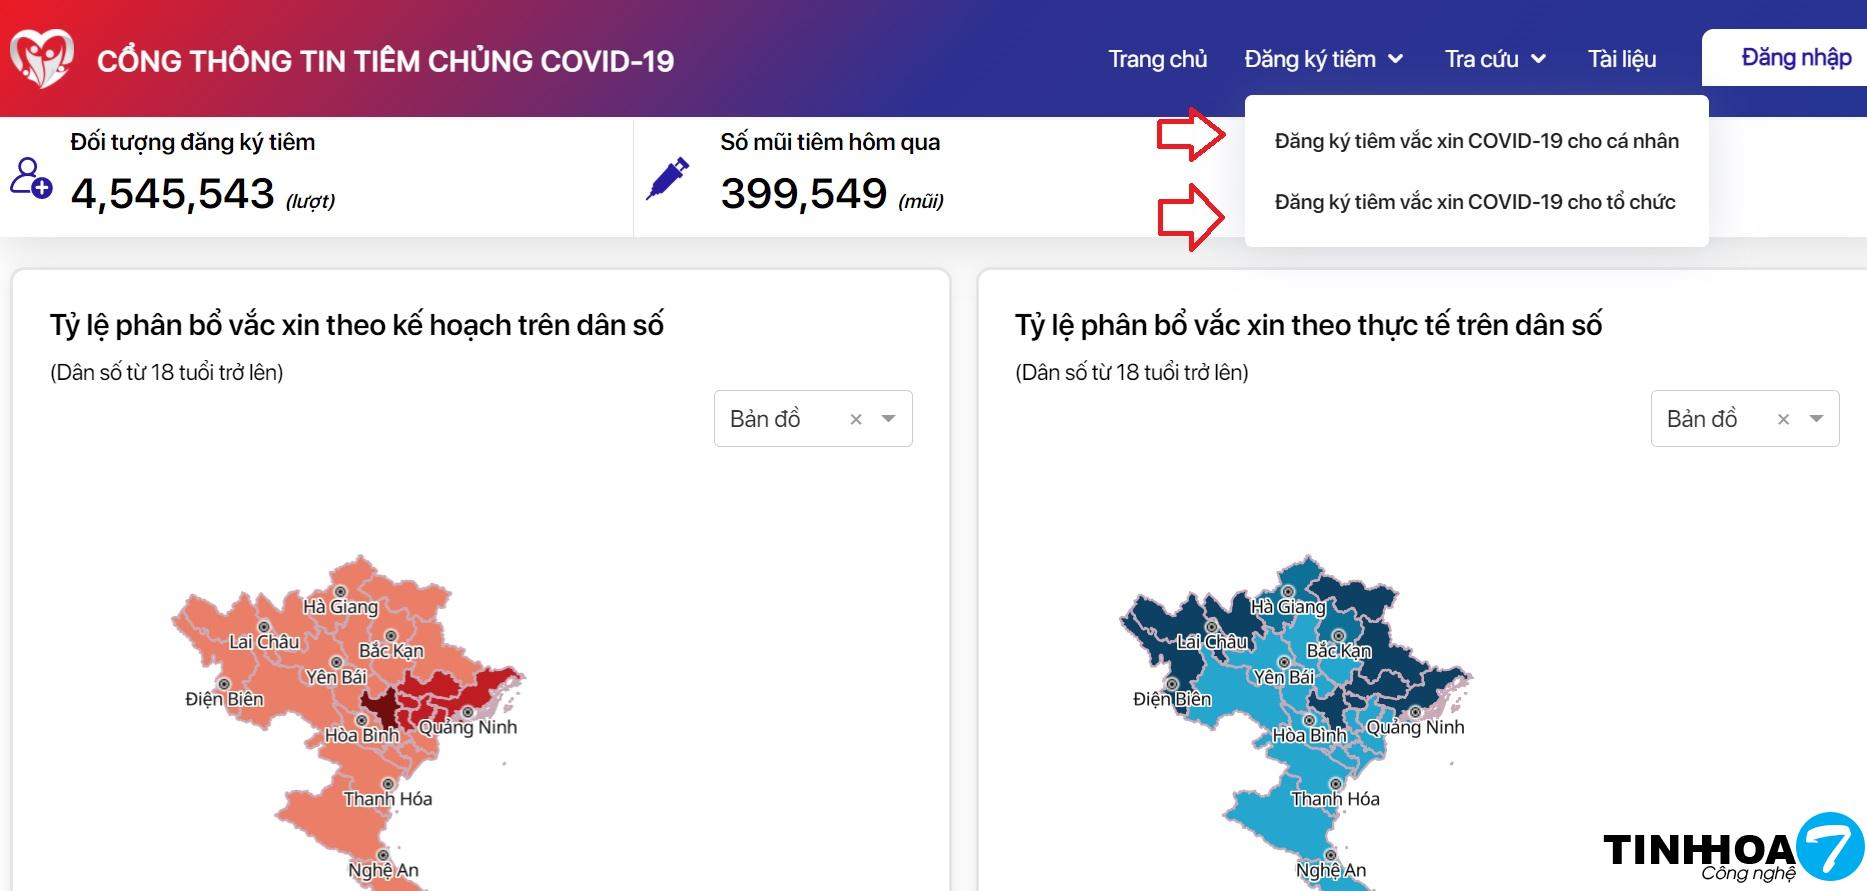Choose vaccine registration cho tổ chức

(1474, 202)
